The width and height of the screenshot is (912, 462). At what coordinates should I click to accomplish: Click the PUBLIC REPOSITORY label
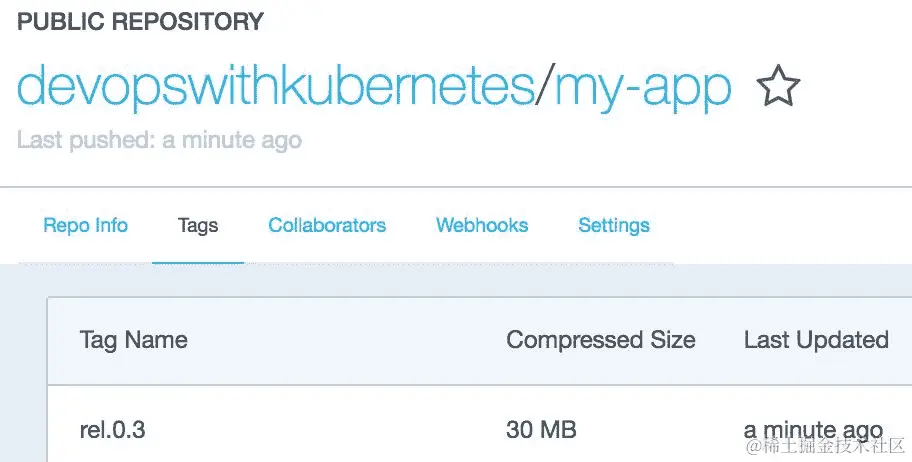pos(140,21)
